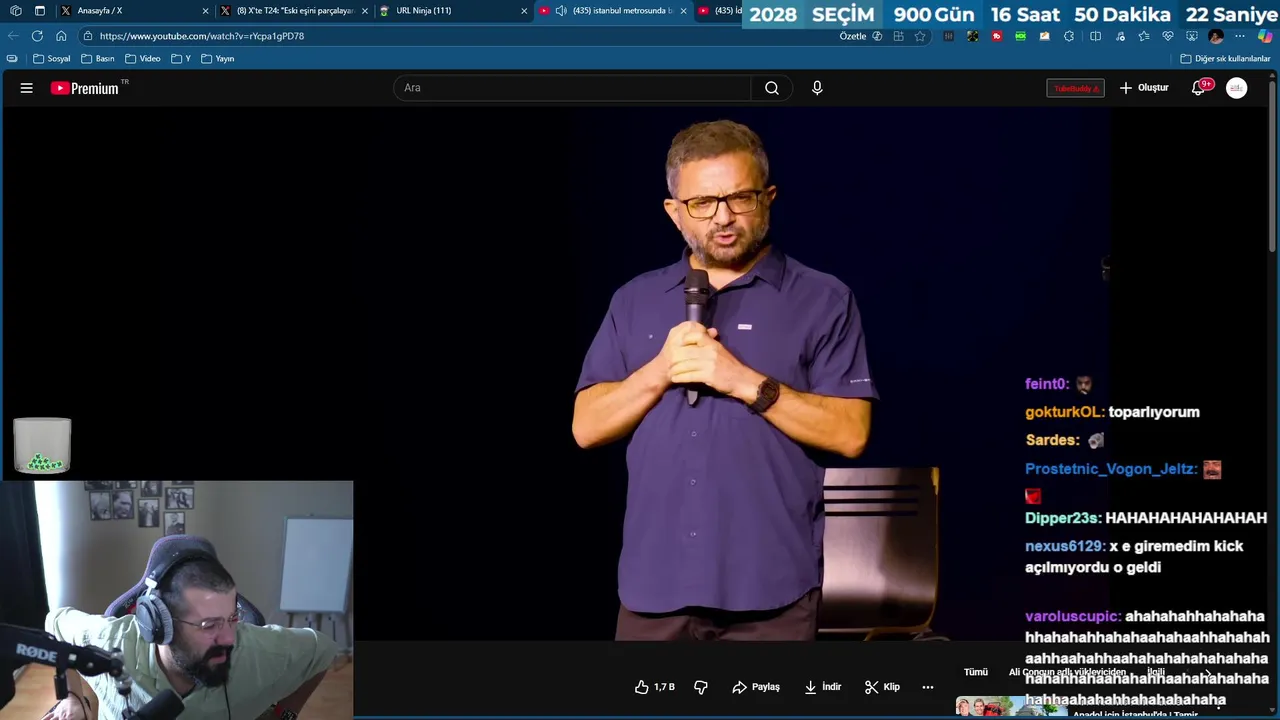Focus the Ara search field
The width and height of the screenshot is (1280, 720).
[x=572, y=88]
